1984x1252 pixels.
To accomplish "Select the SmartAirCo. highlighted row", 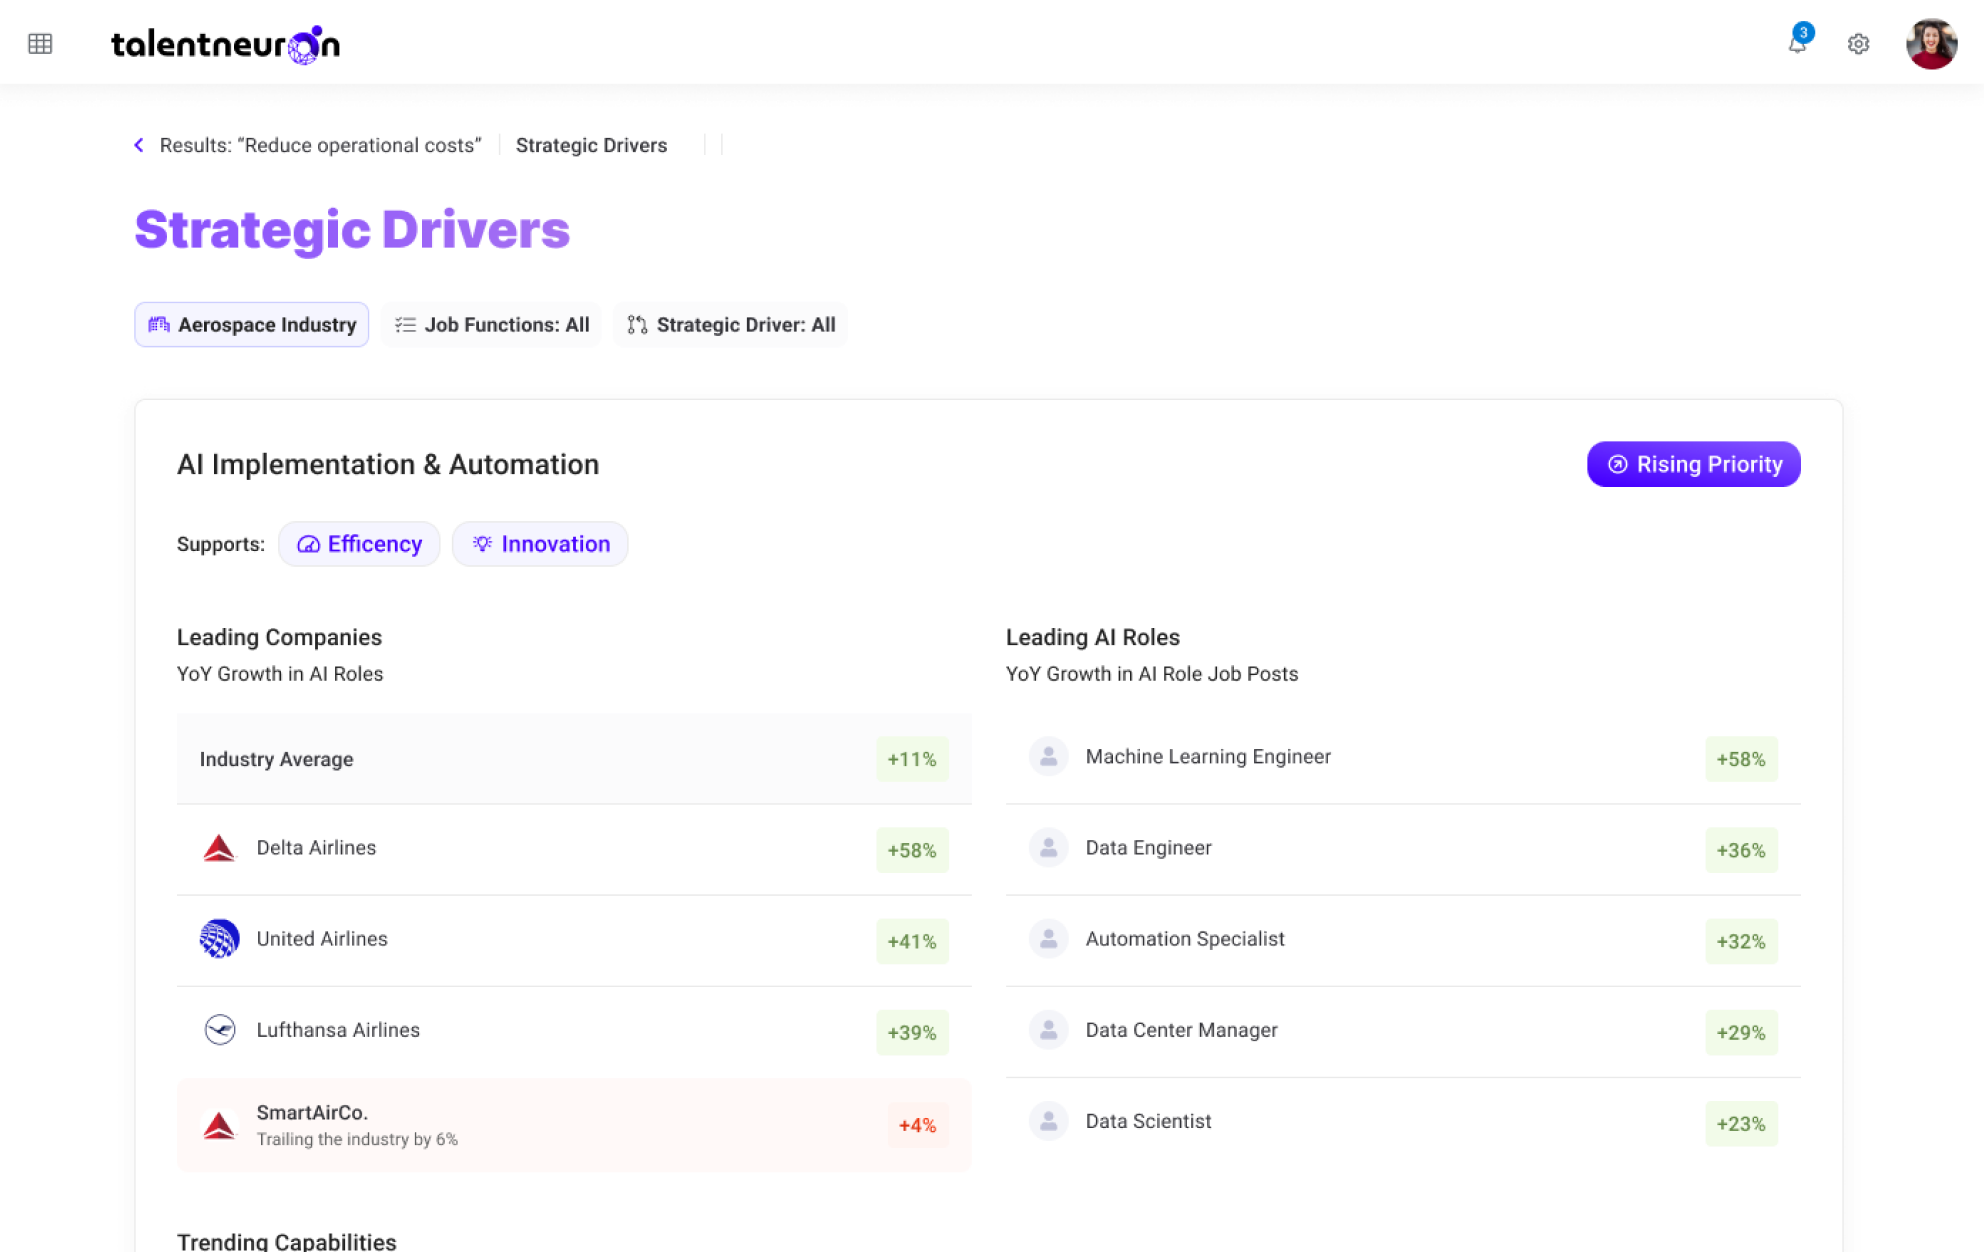I will coord(574,1125).
